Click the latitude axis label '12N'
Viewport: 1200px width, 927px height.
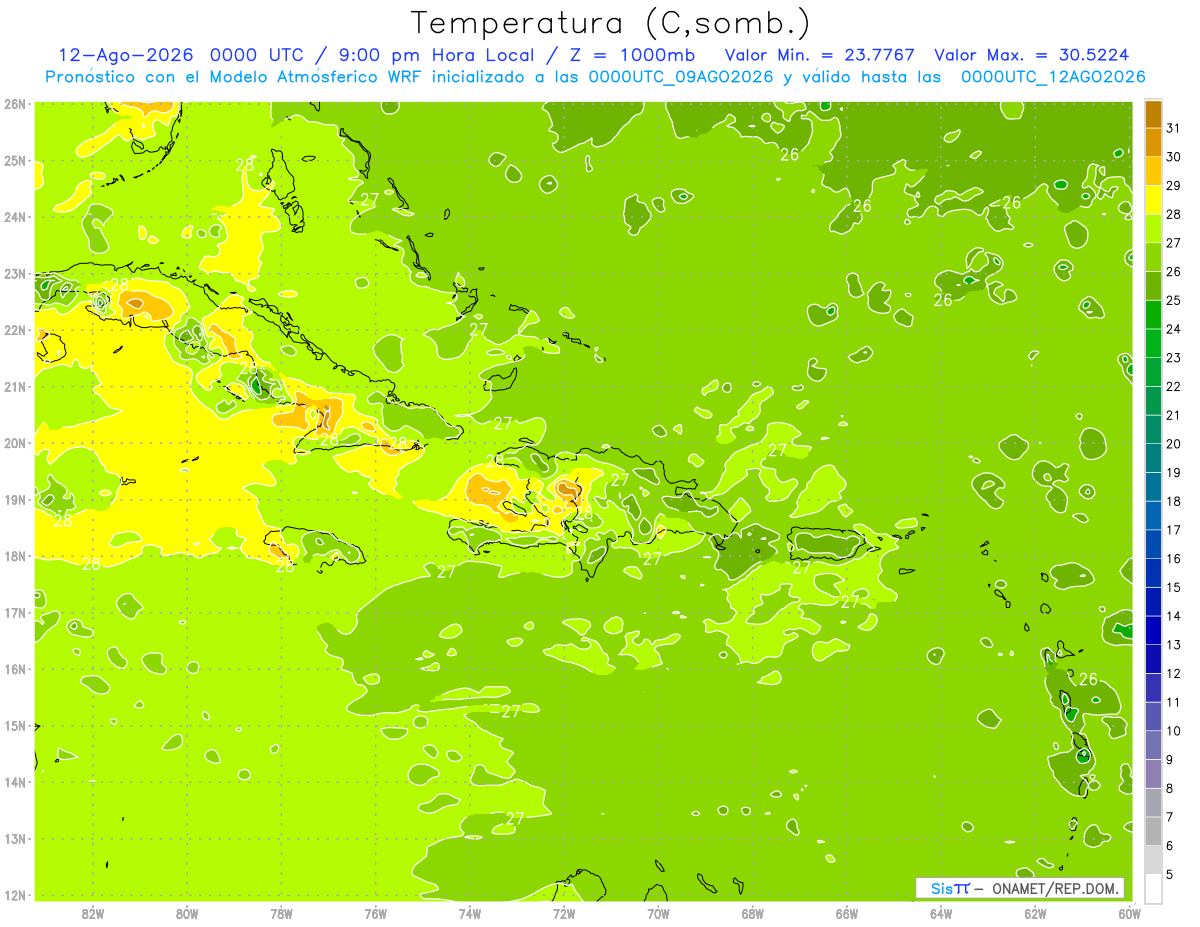[14, 895]
